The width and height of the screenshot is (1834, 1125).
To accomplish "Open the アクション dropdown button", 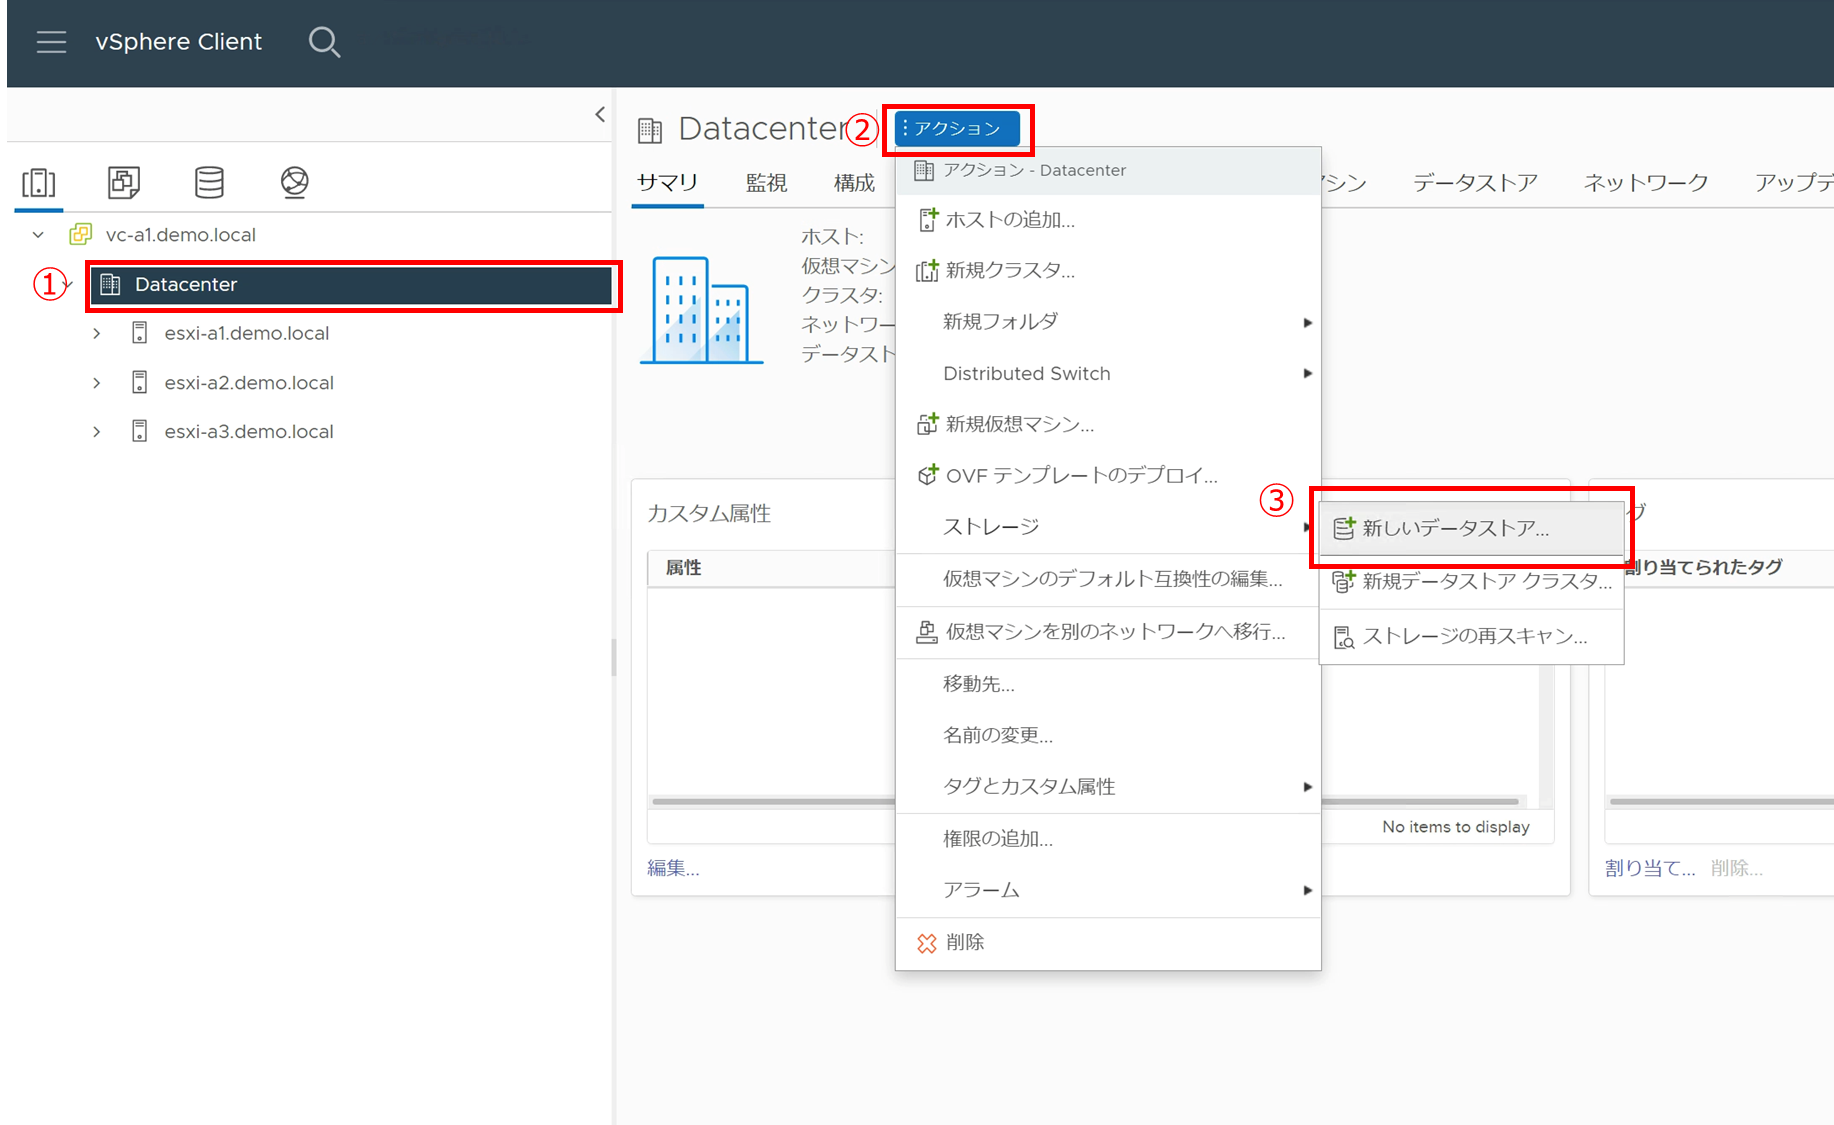I will pyautogui.click(x=956, y=129).
